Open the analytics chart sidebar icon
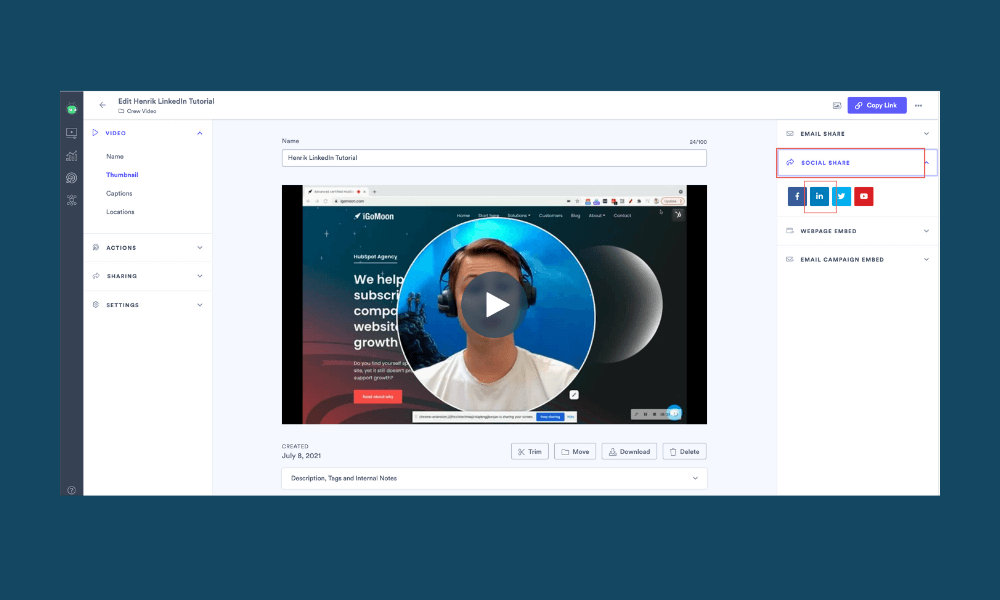The width and height of the screenshot is (1000, 600). click(x=71, y=156)
